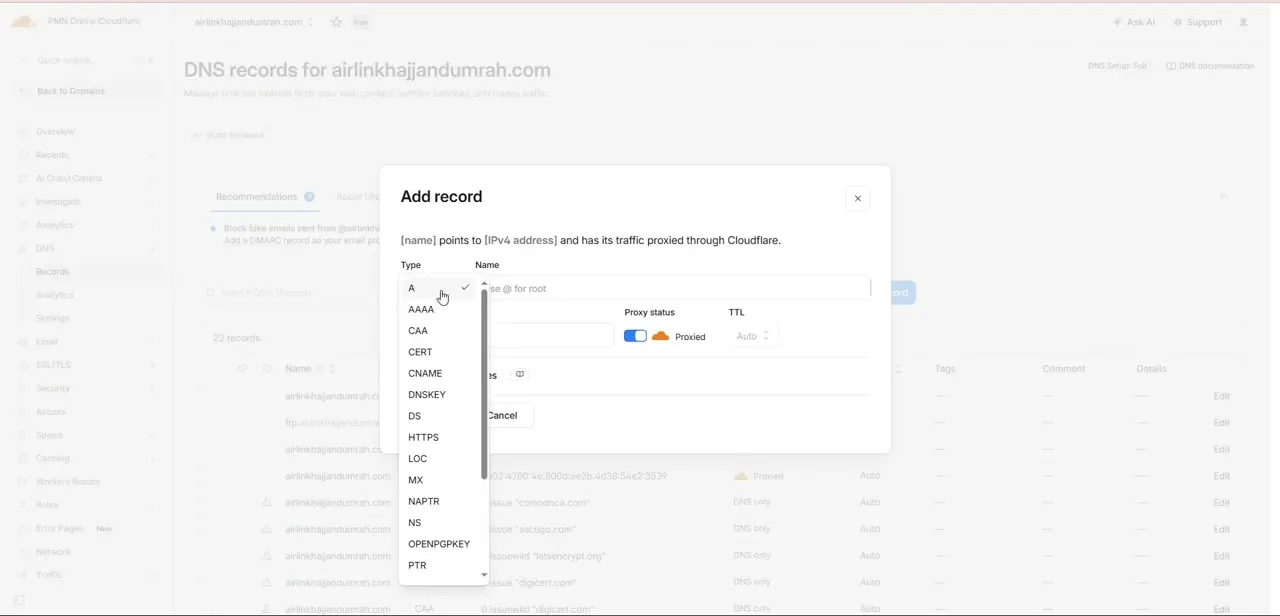Viewport: 1280px width, 616px height.
Task: Switch to Recommendations tab
Action: (x=266, y=197)
